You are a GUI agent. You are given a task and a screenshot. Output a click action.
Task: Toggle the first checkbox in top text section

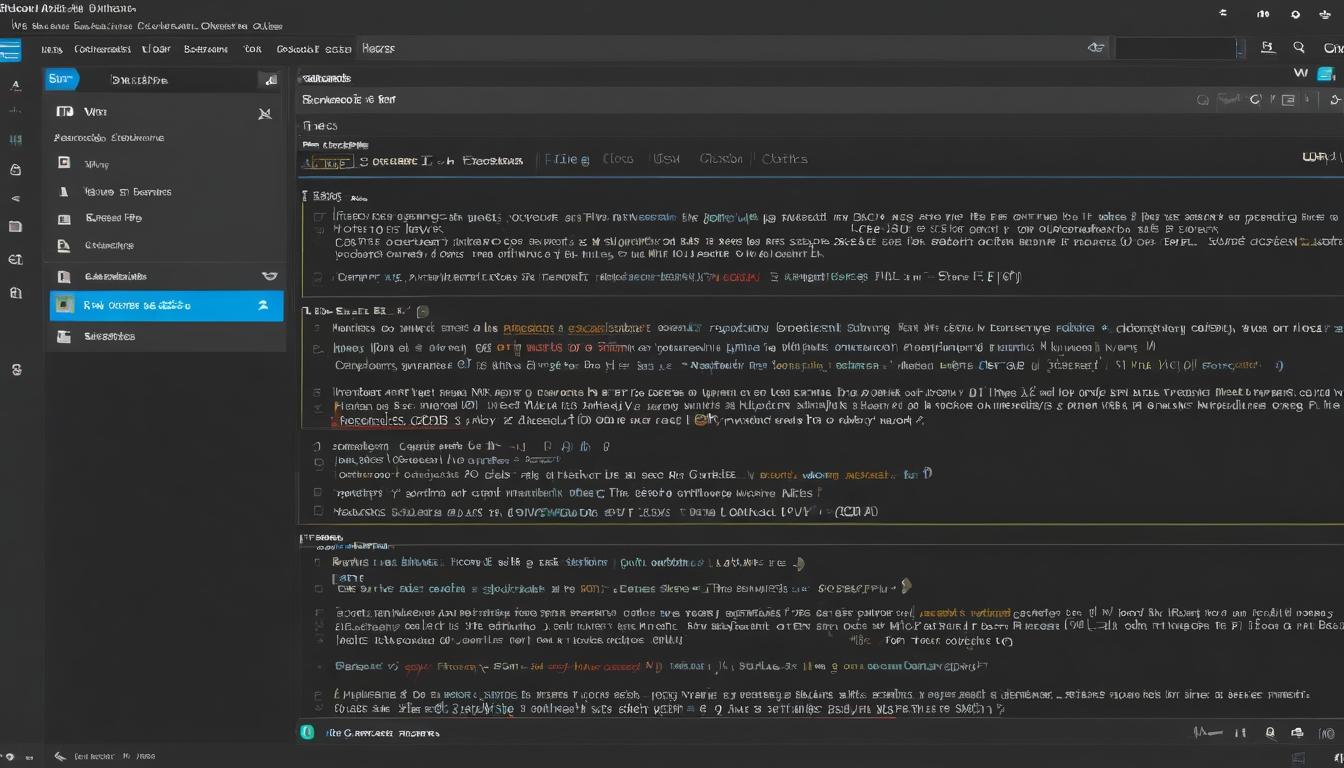click(x=319, y=216)
